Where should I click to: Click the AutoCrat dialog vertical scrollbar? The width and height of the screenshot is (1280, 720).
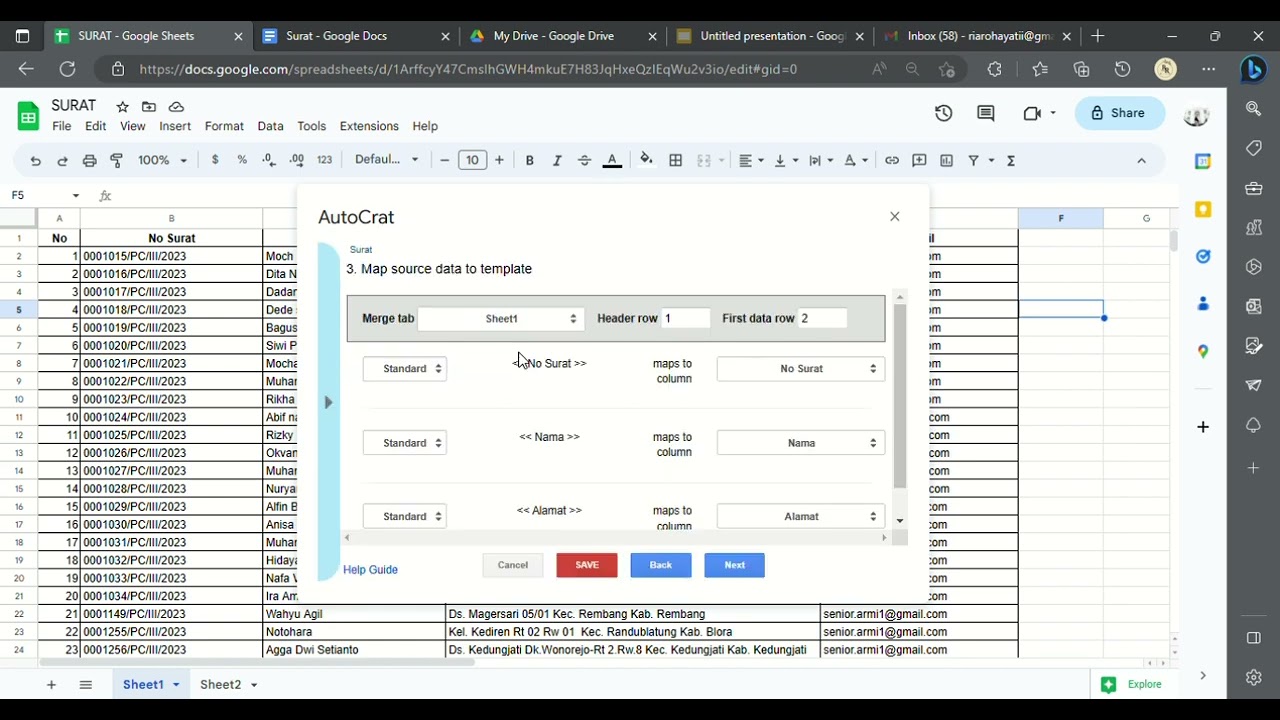(x=900, y=397)
